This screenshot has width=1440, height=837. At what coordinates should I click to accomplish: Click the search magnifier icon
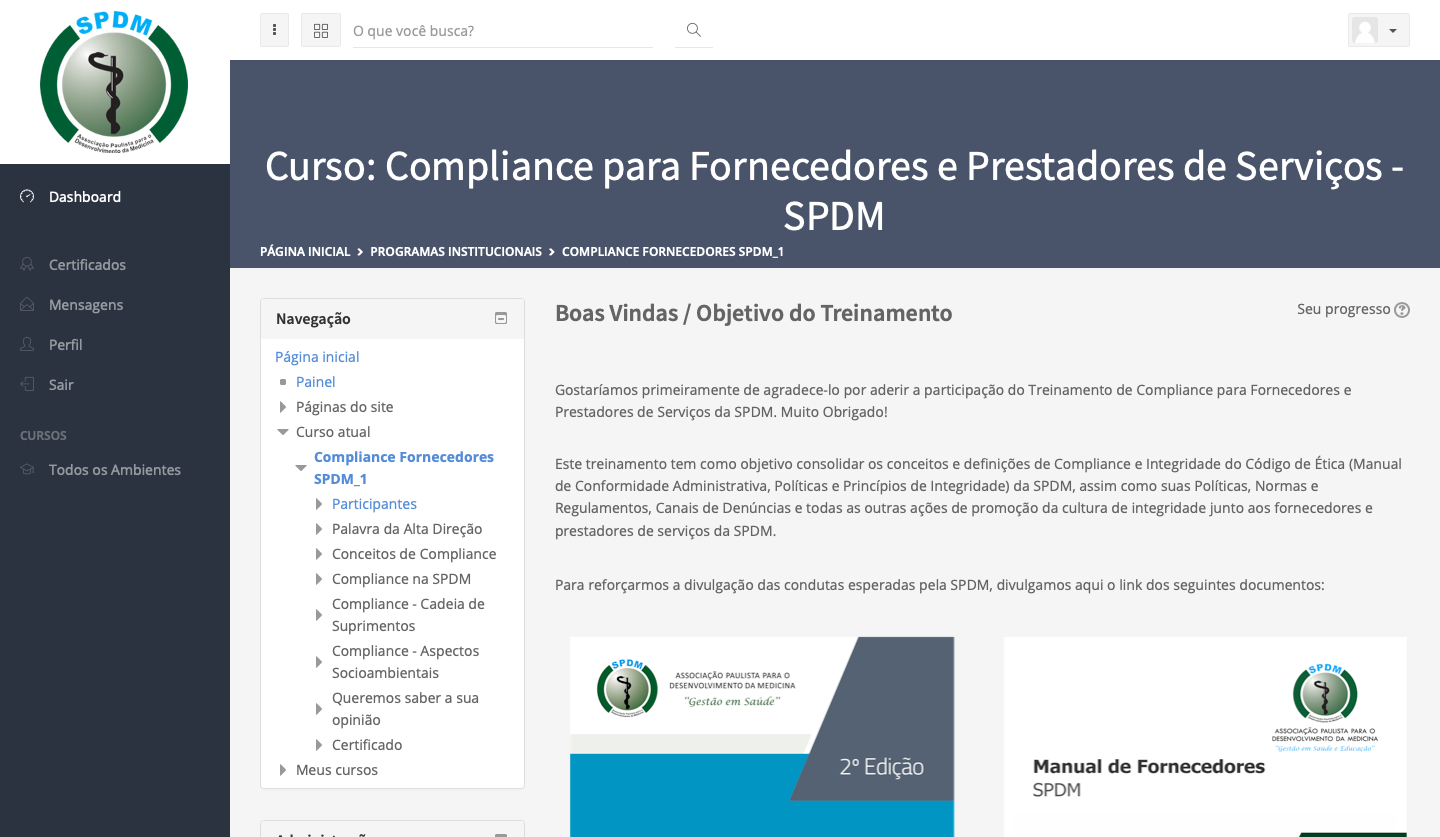pos(693,30)
